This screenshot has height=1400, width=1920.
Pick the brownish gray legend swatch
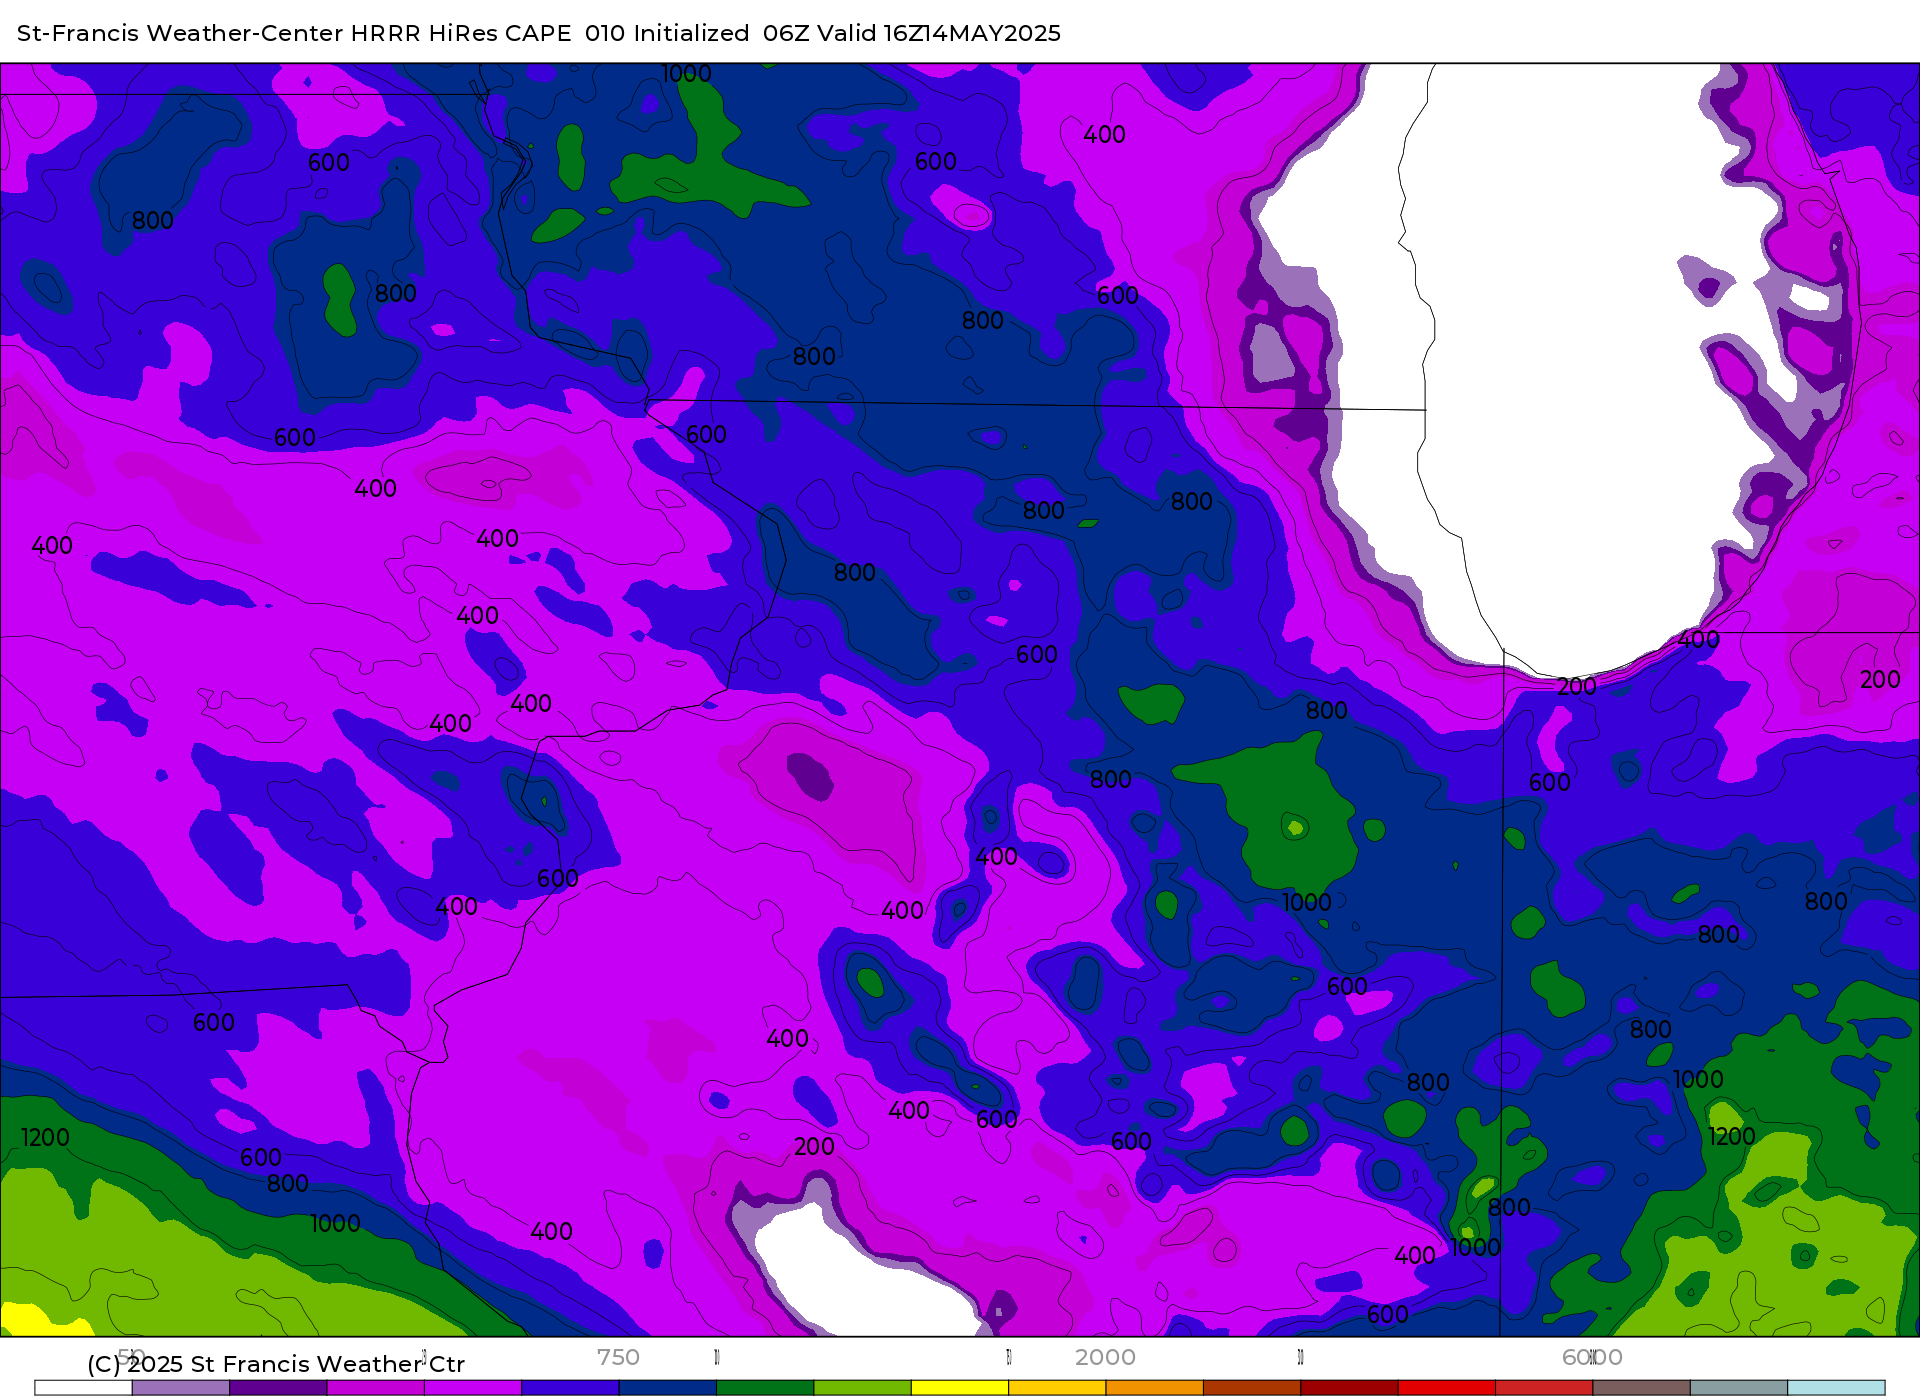[x=1641, y=1388]
